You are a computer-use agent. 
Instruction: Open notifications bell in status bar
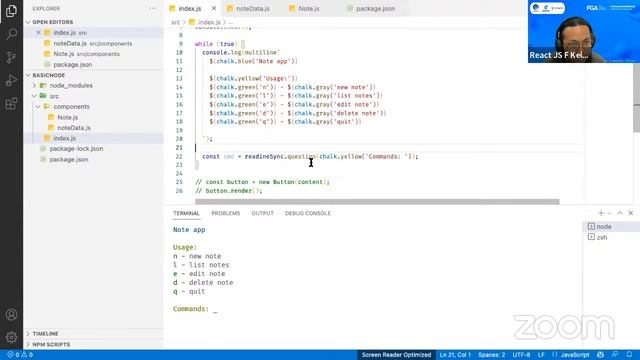[629, 355]
